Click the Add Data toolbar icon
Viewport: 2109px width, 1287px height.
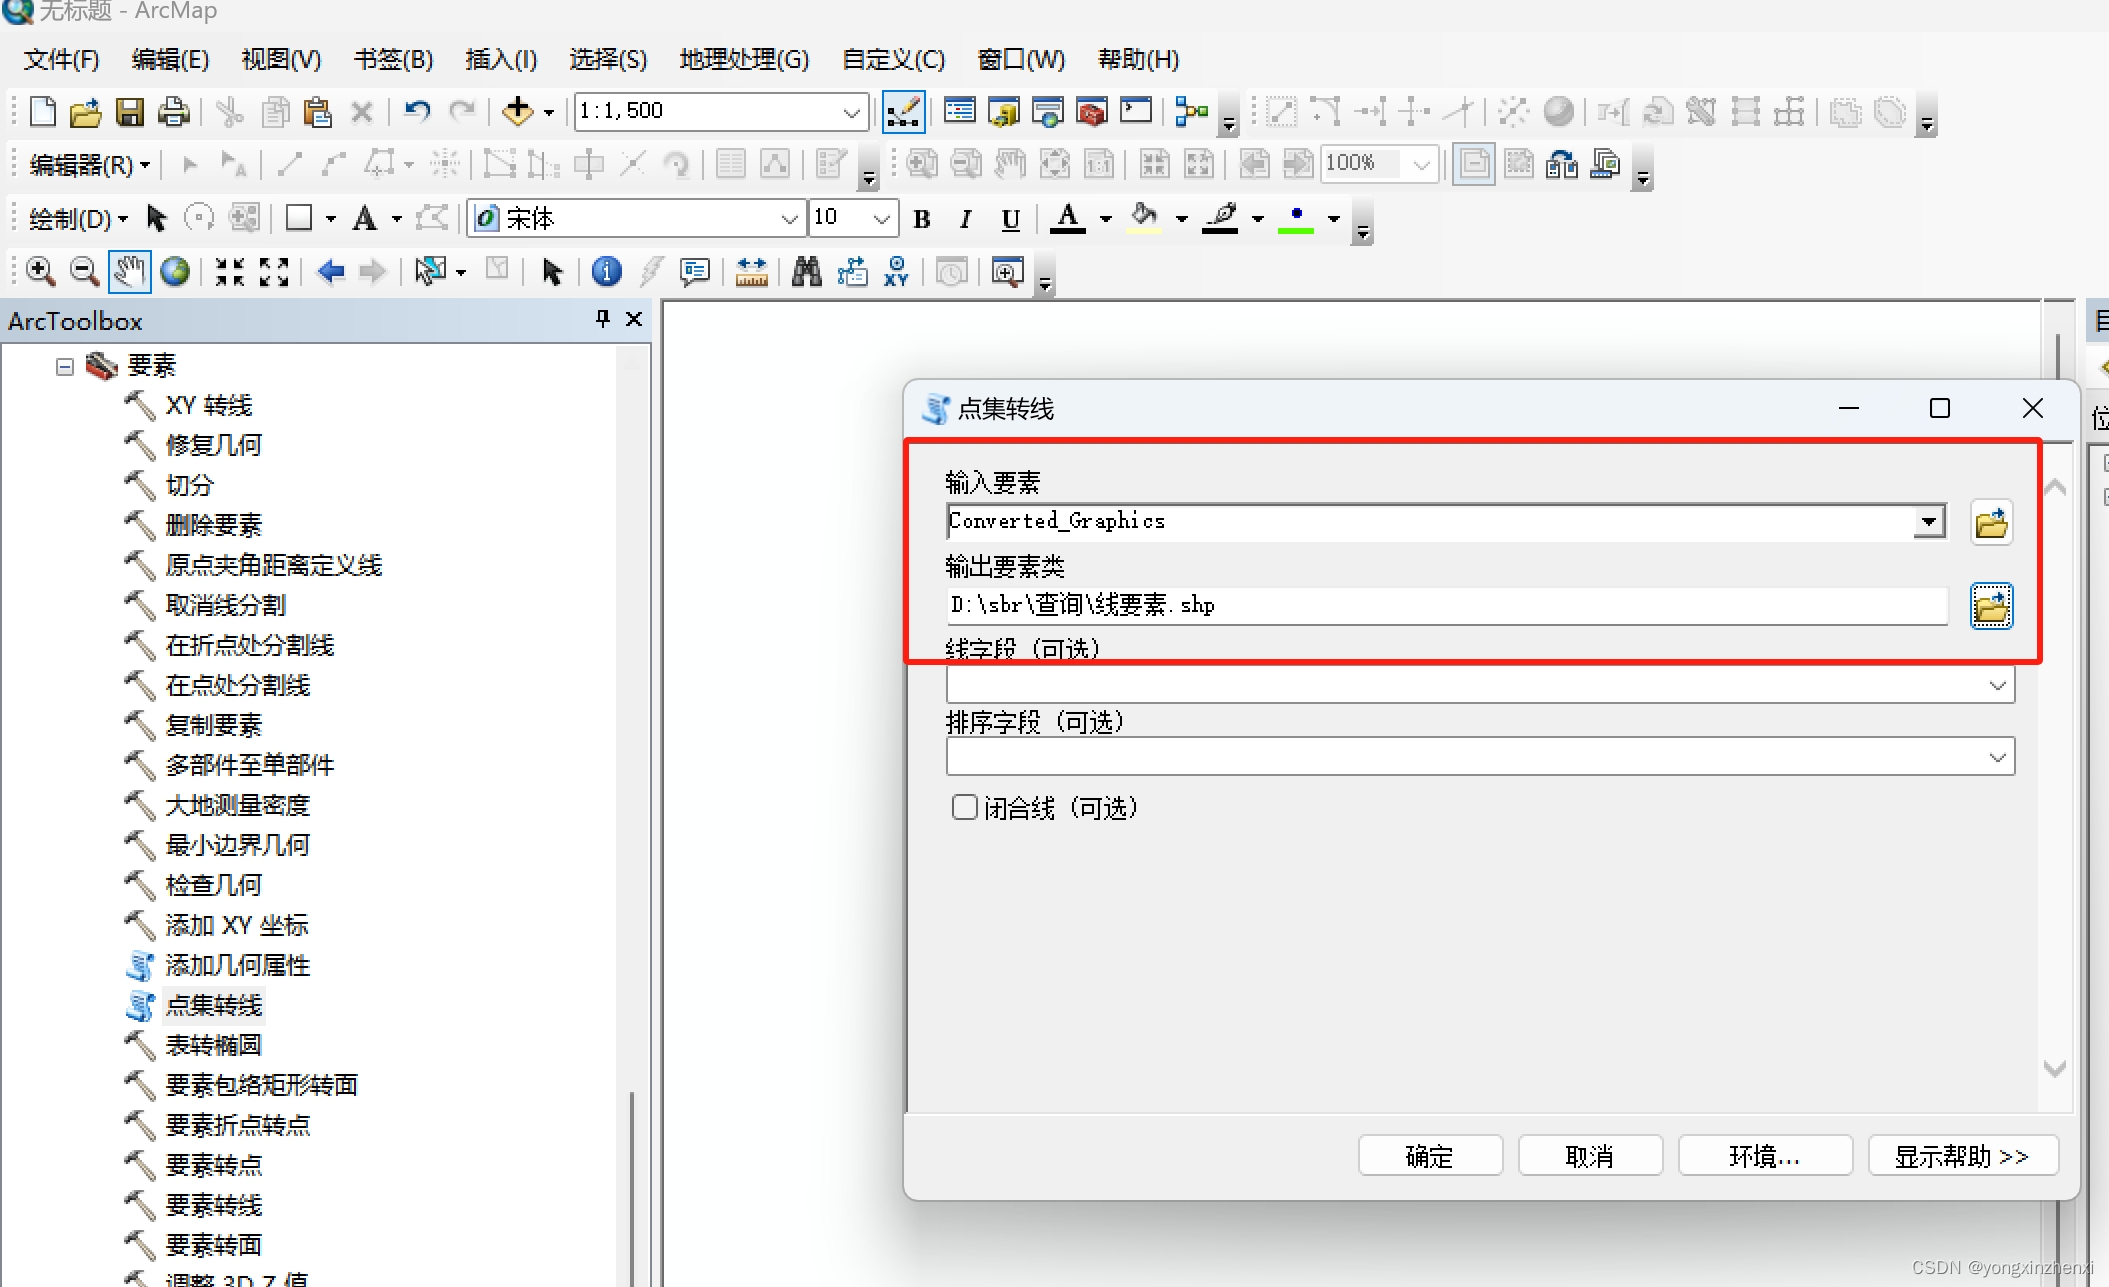point(518,111)
